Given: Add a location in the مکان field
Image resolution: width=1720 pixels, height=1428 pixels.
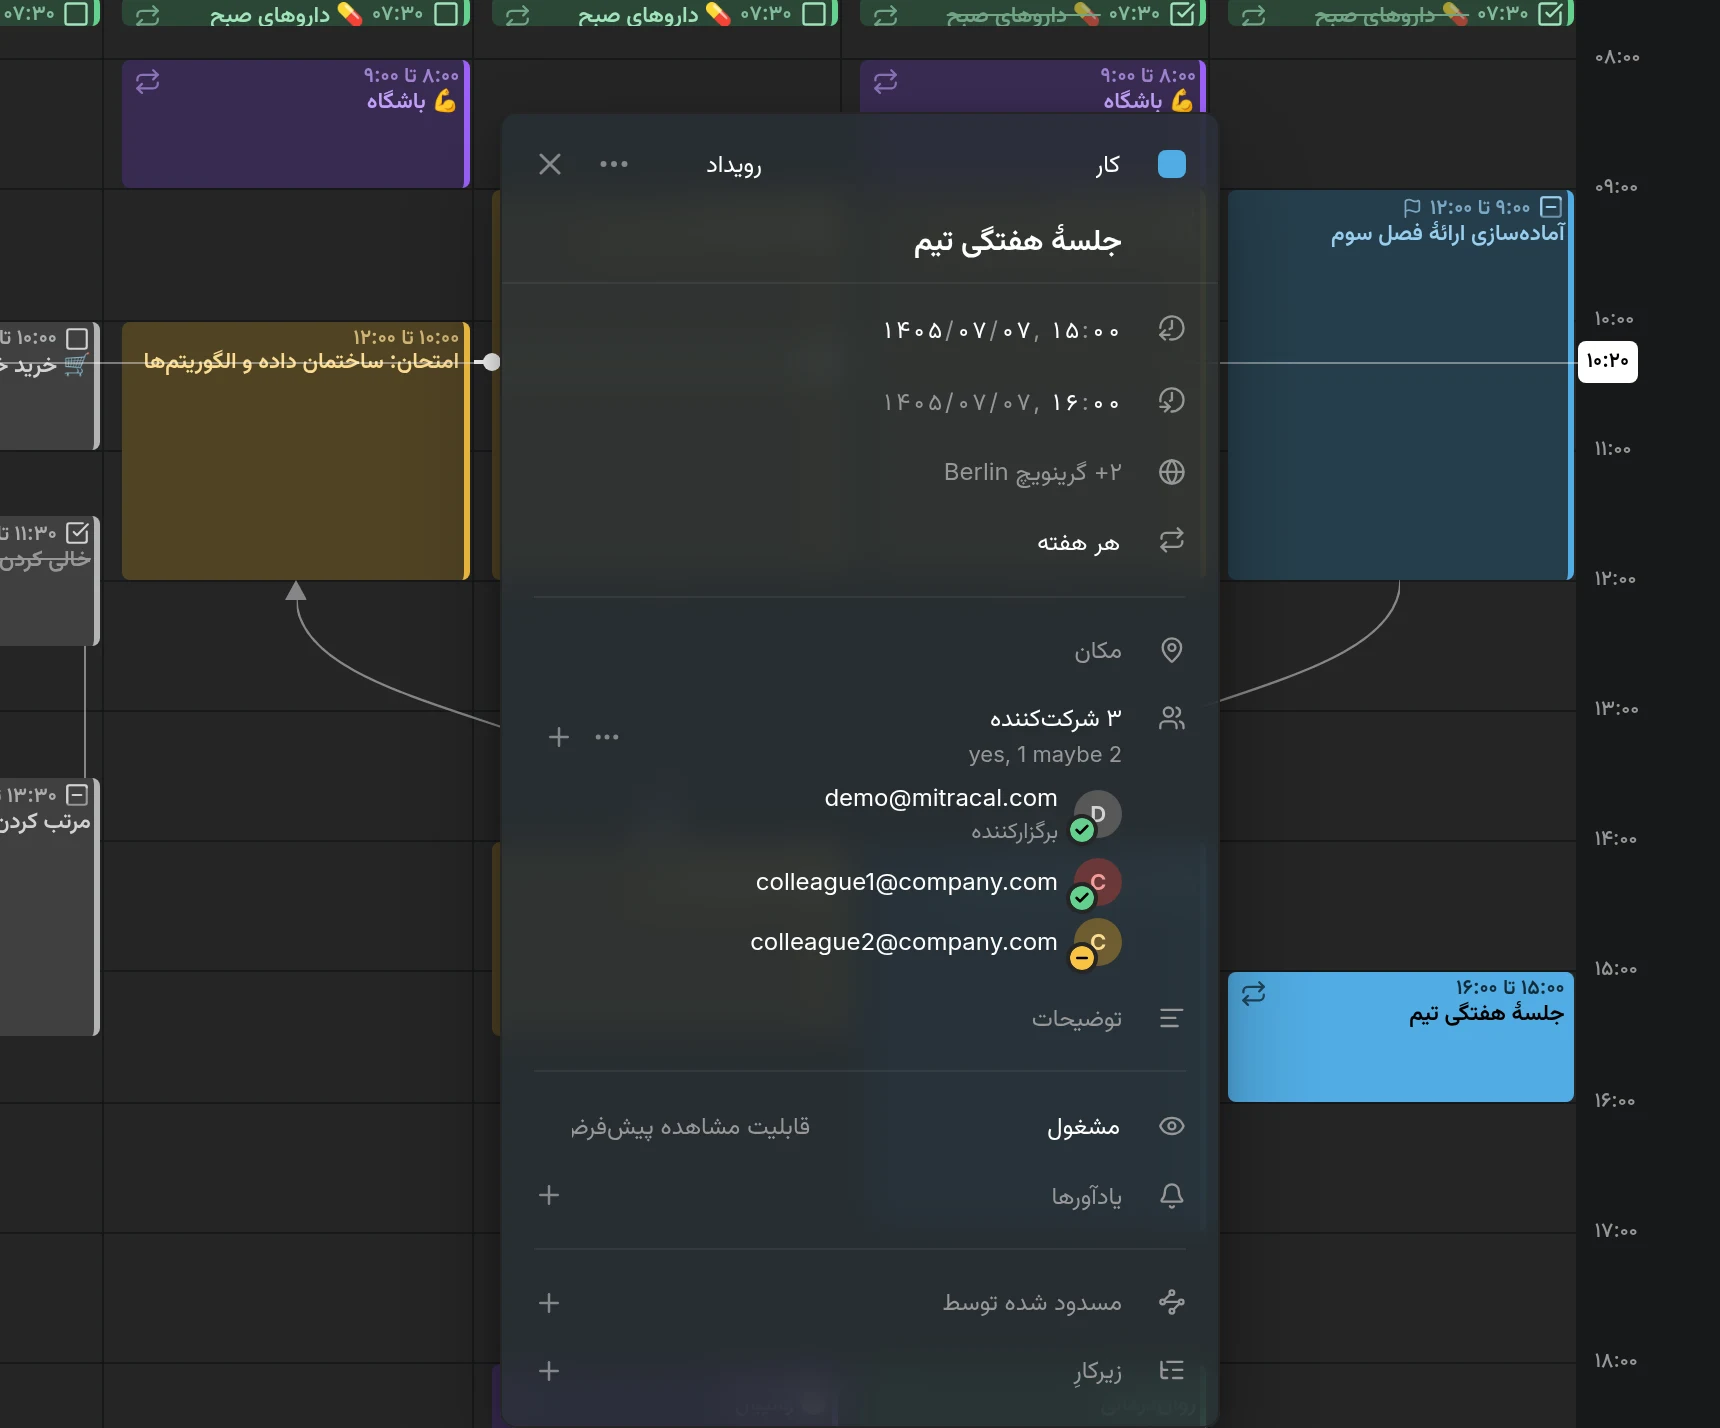Looking at the screenshot, I should point(1097,651).
